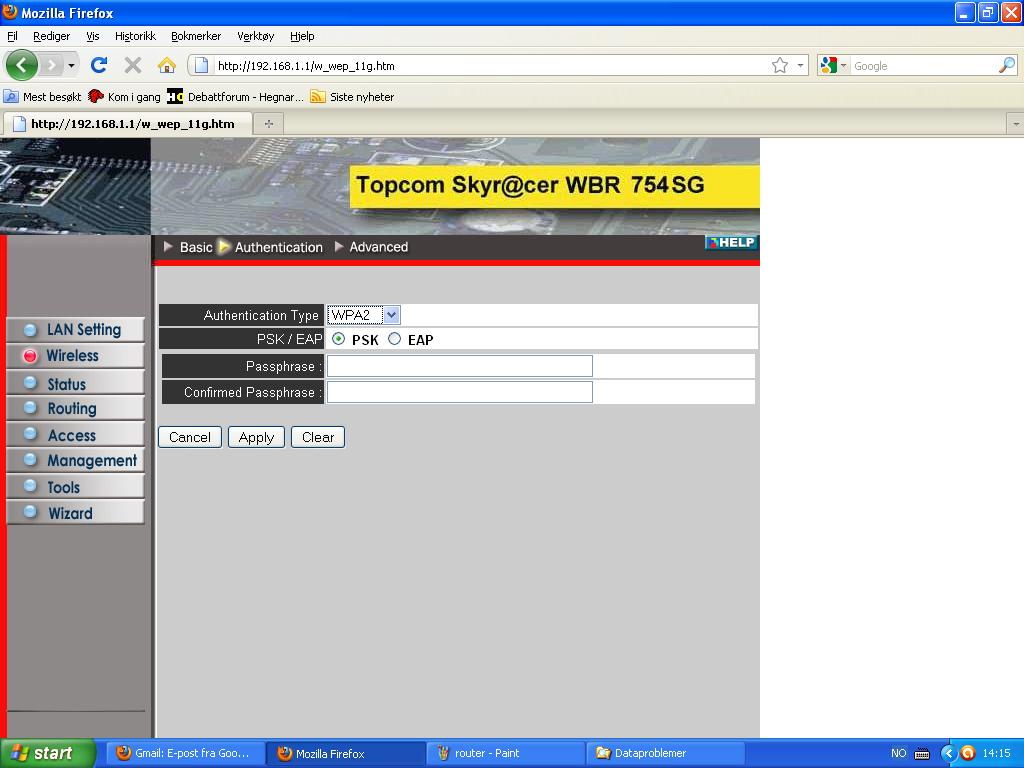Go to the Authentication section
This screenshot has width=1024, height=768.
[x=271, y=247]
